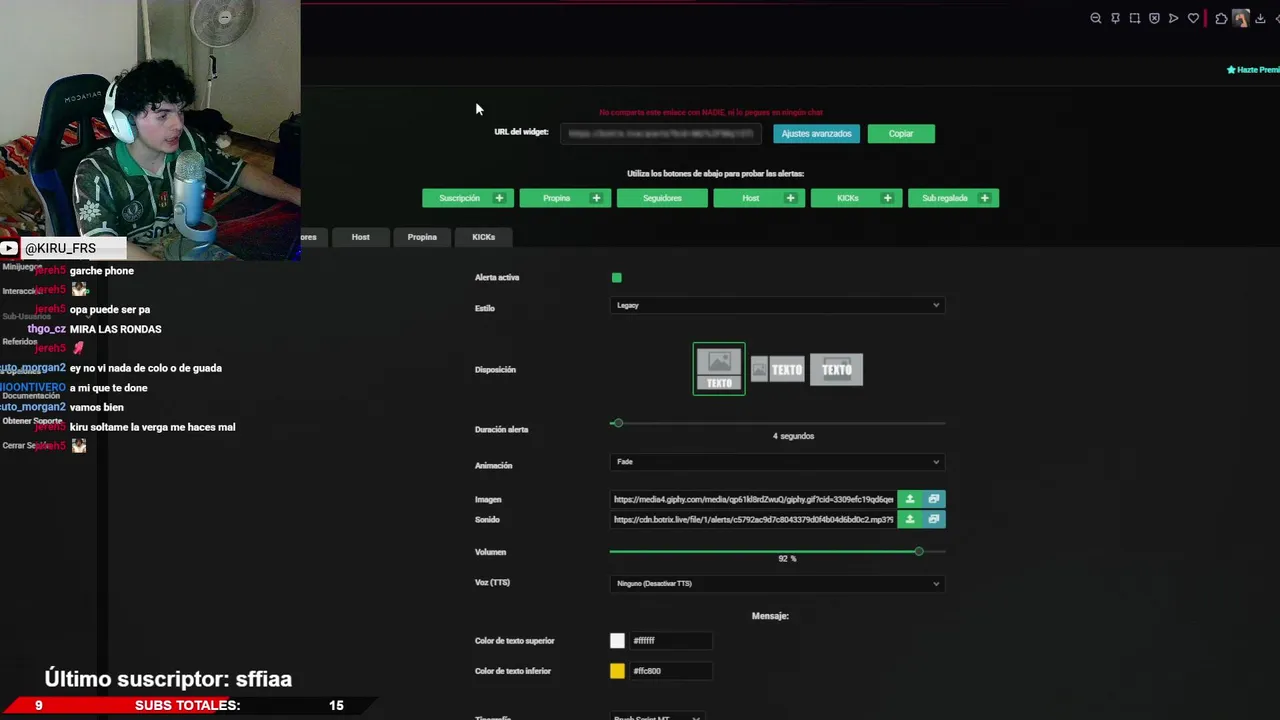Click the zoom out magnifier icon in browser toolbar
The height and width of the screenshot is (720, 1280).
(1096, 18)
